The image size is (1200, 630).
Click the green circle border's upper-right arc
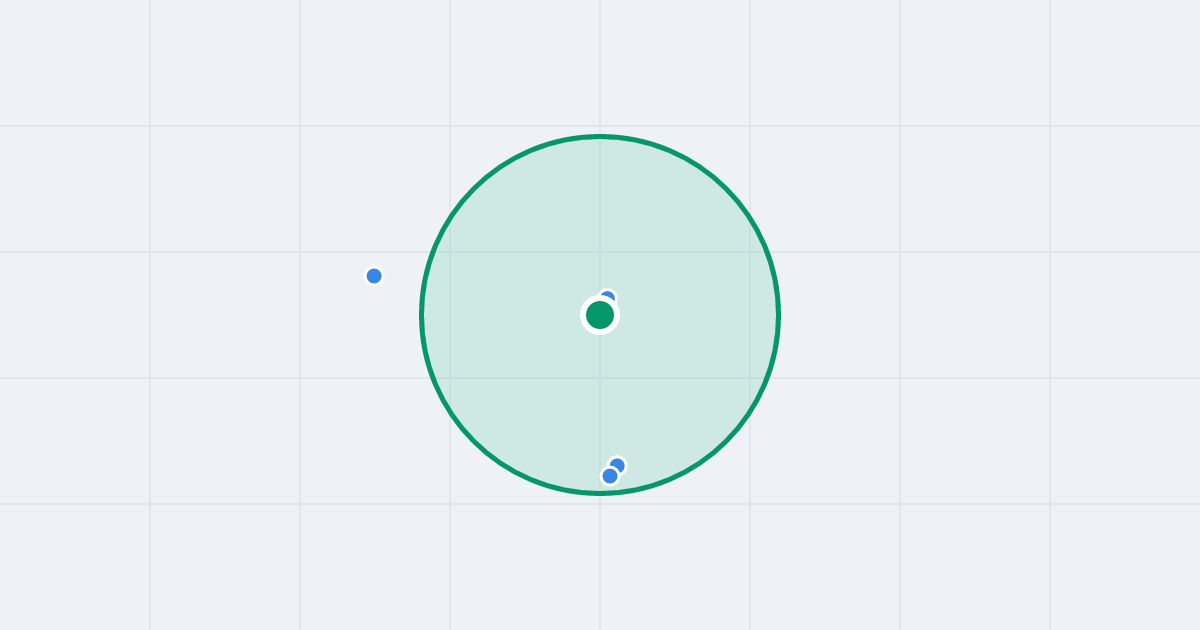[x=726, y=189]
